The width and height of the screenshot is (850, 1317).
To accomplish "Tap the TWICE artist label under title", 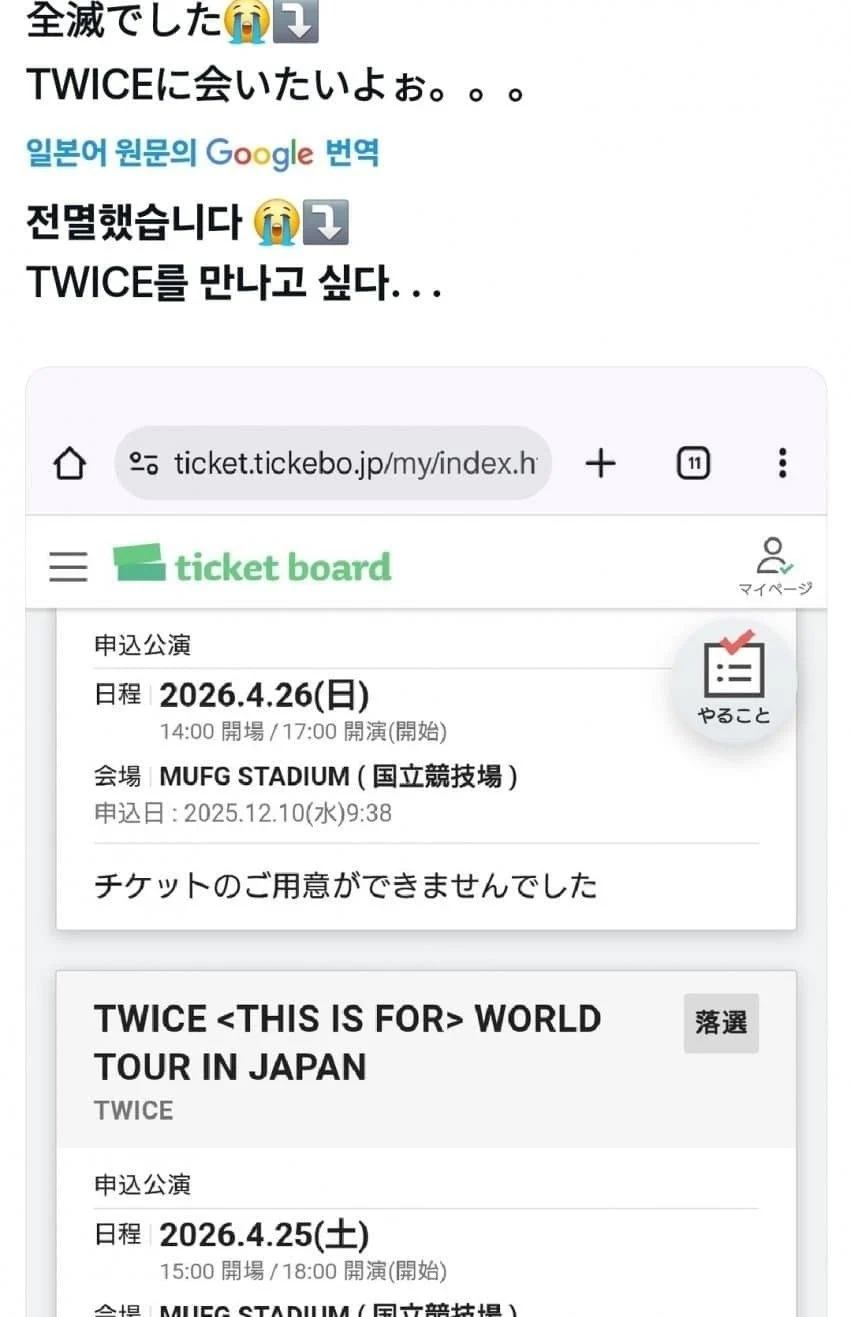I will [x=133, y=1111].
